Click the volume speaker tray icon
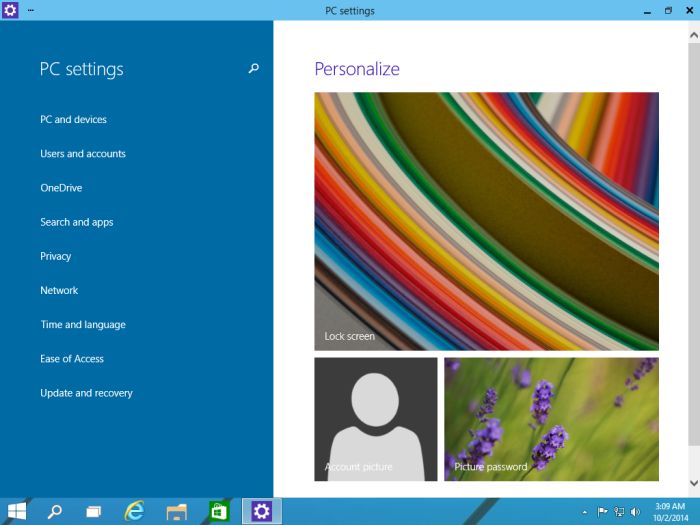 [x=635, y=511]
